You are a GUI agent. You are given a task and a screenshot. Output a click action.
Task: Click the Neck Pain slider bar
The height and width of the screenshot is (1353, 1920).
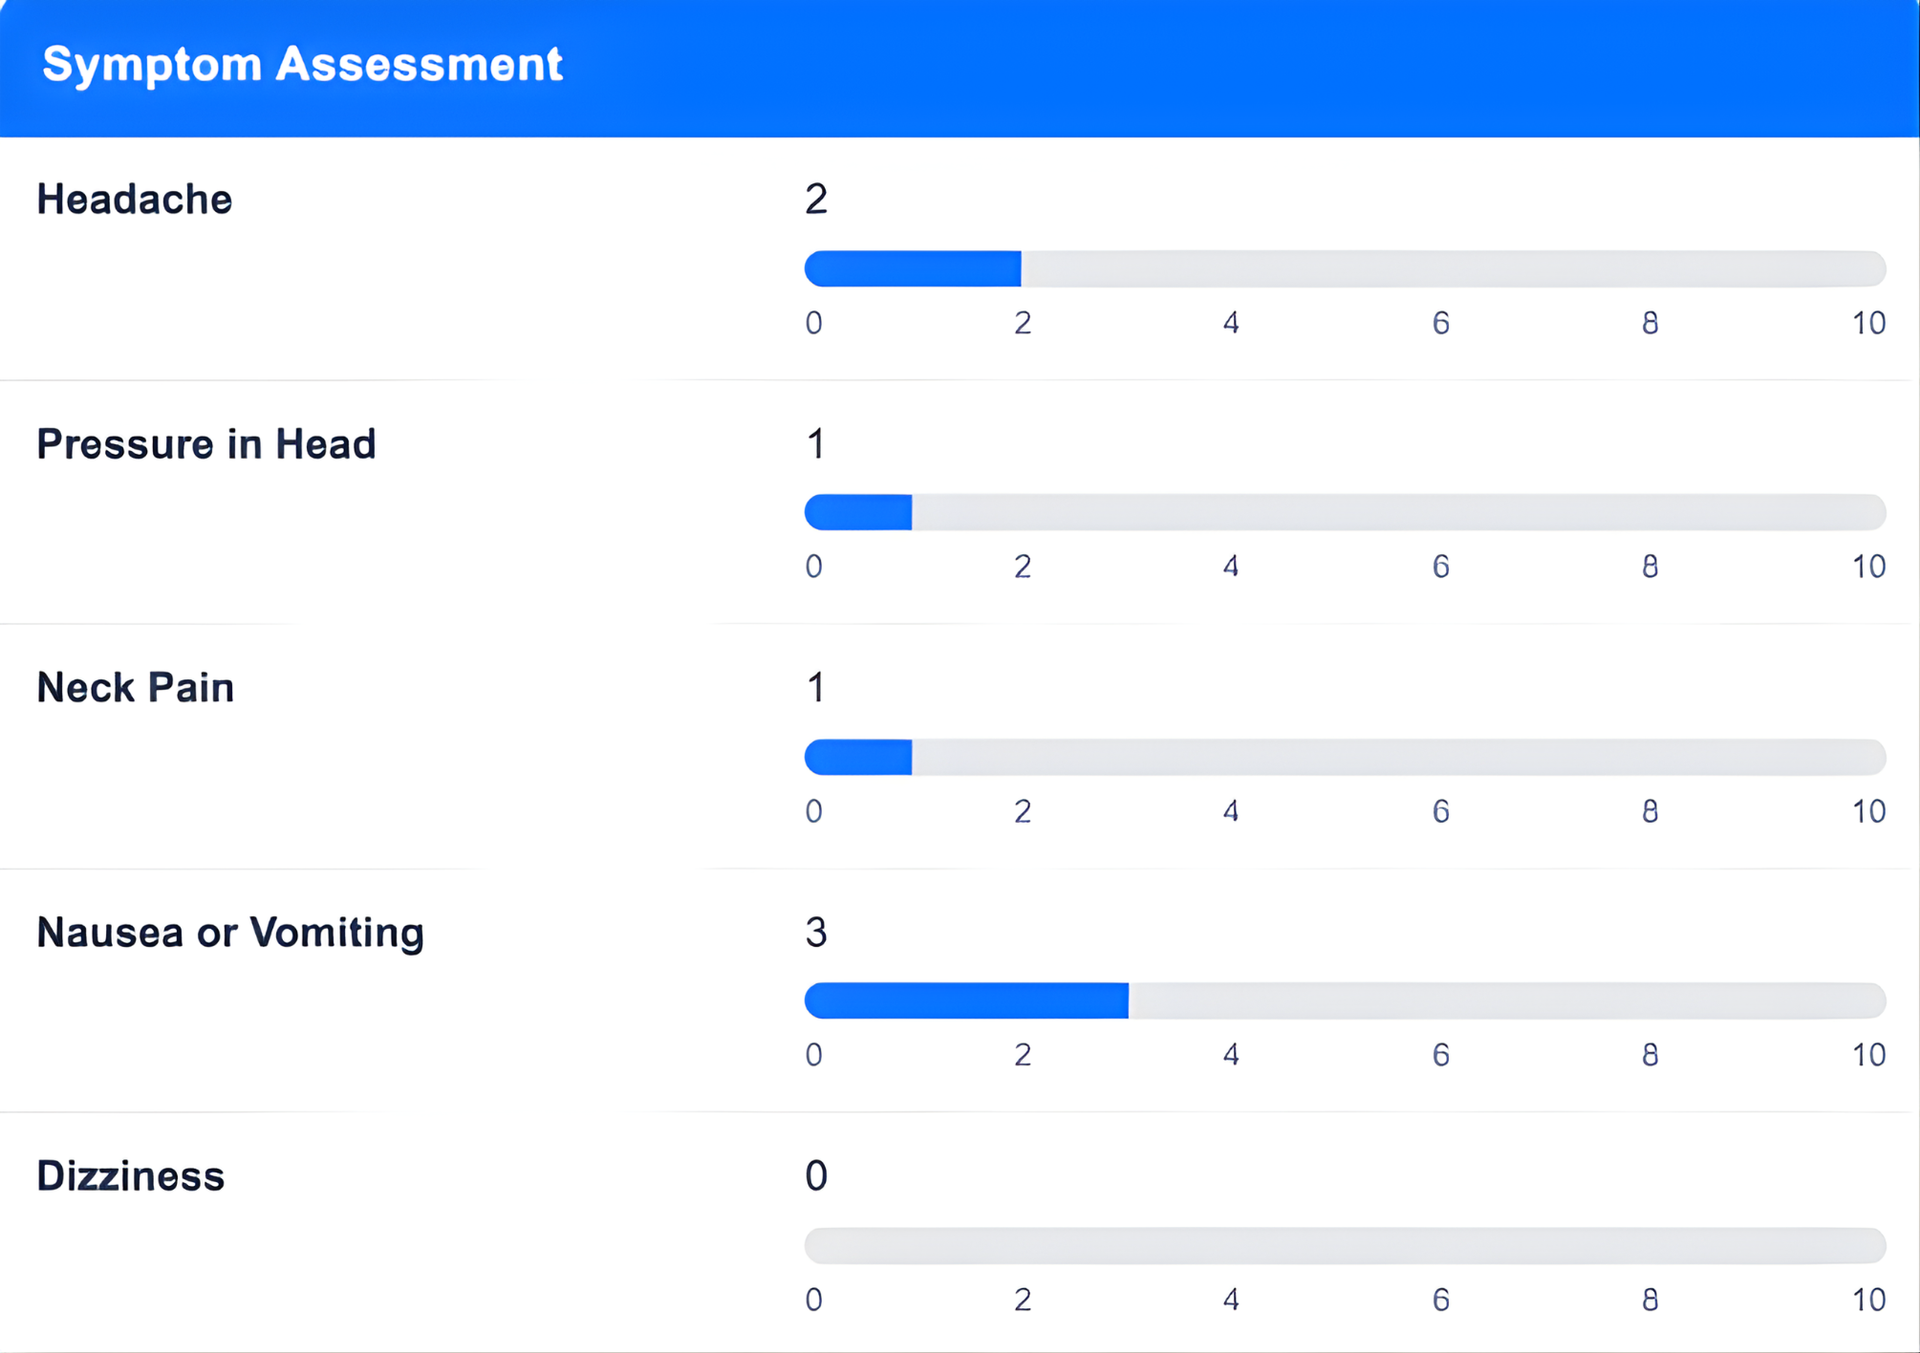[x=1345, y=757]
